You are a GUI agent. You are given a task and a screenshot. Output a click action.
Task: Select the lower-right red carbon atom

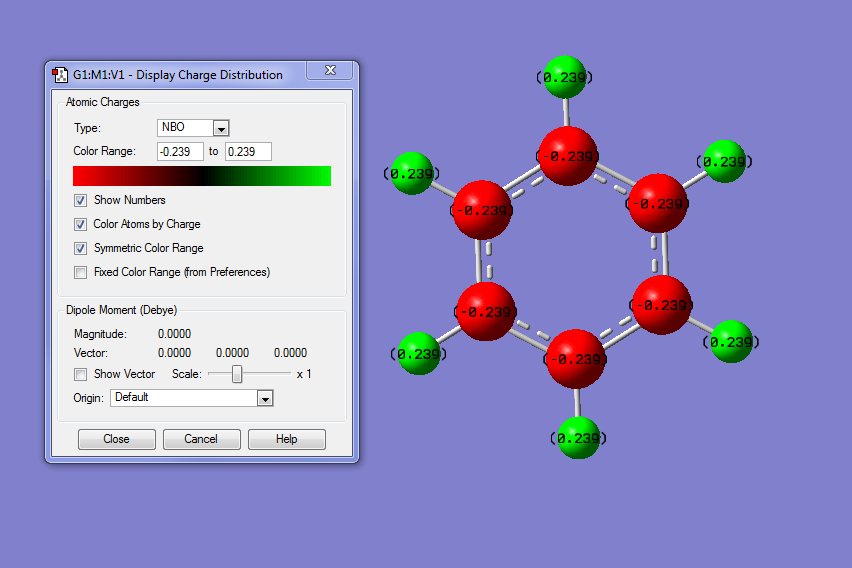tap(662, 305)
